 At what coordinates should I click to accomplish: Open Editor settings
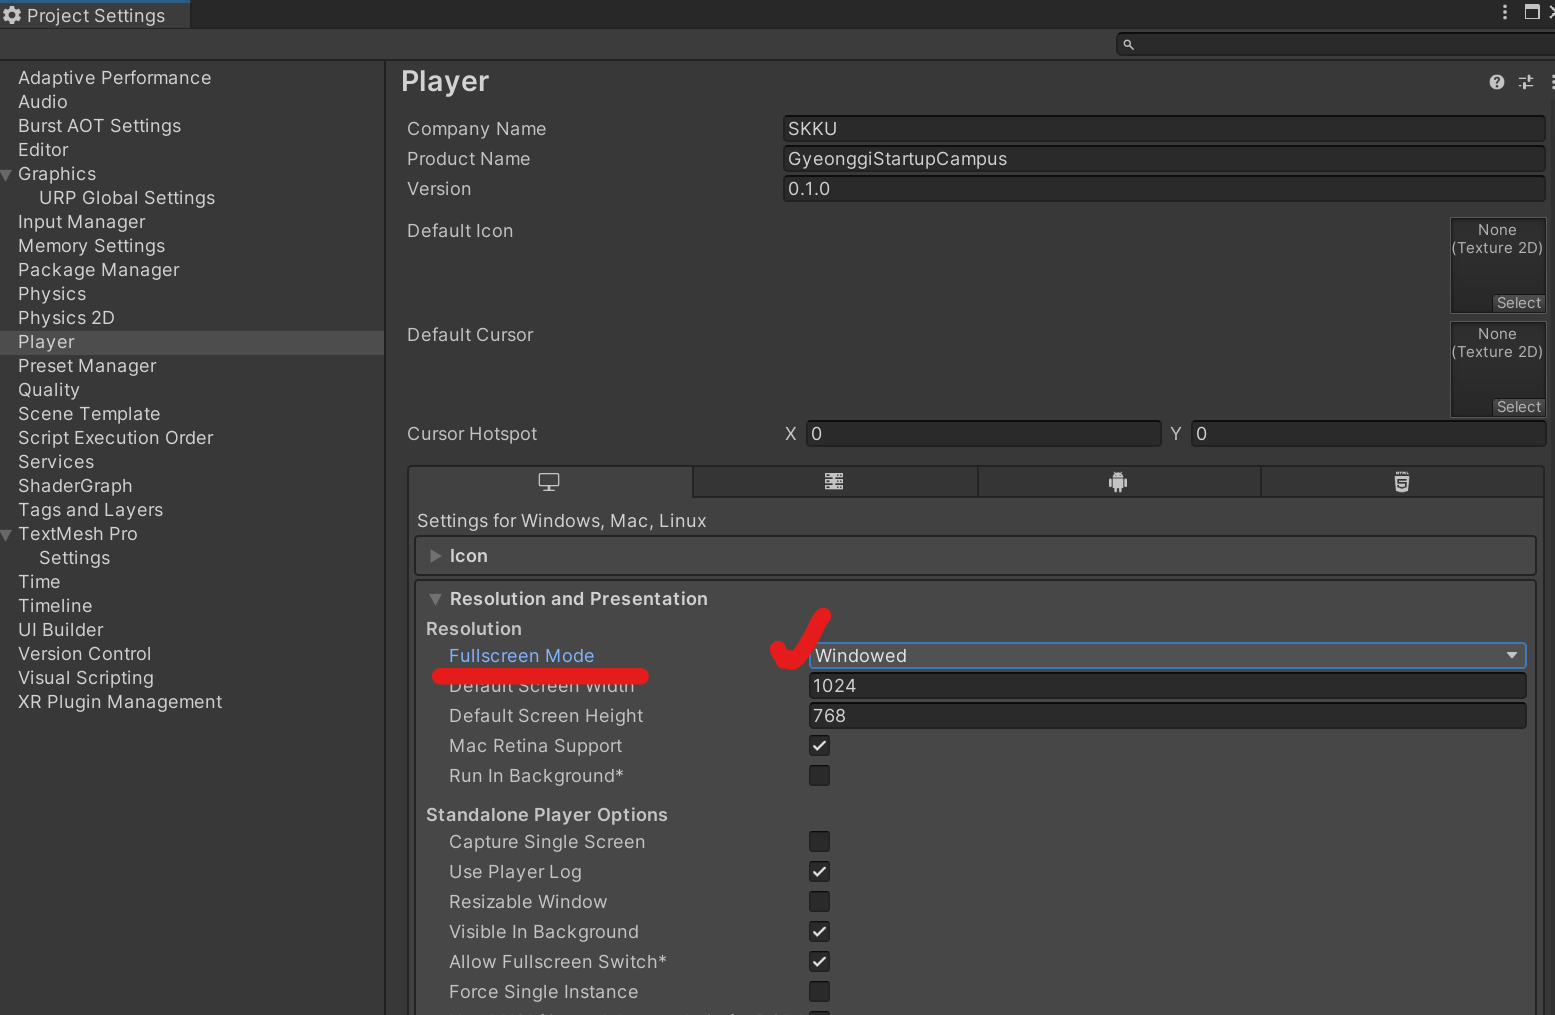43,150
